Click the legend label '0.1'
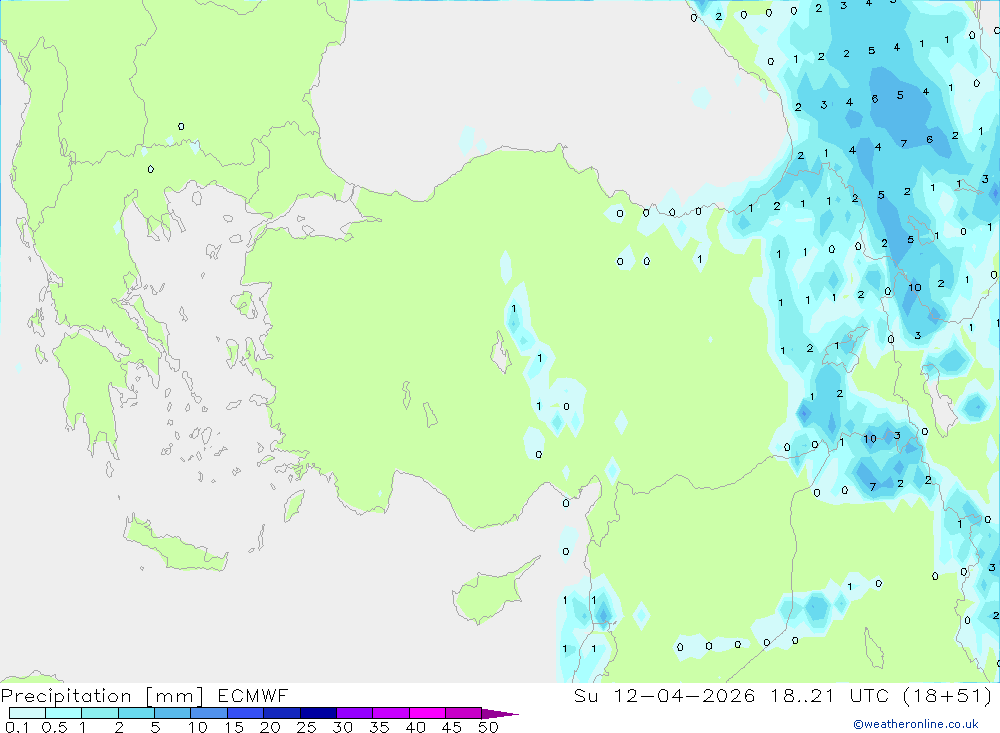The height and width of the screenshot is (733, 1000). [x=17, y=727]
